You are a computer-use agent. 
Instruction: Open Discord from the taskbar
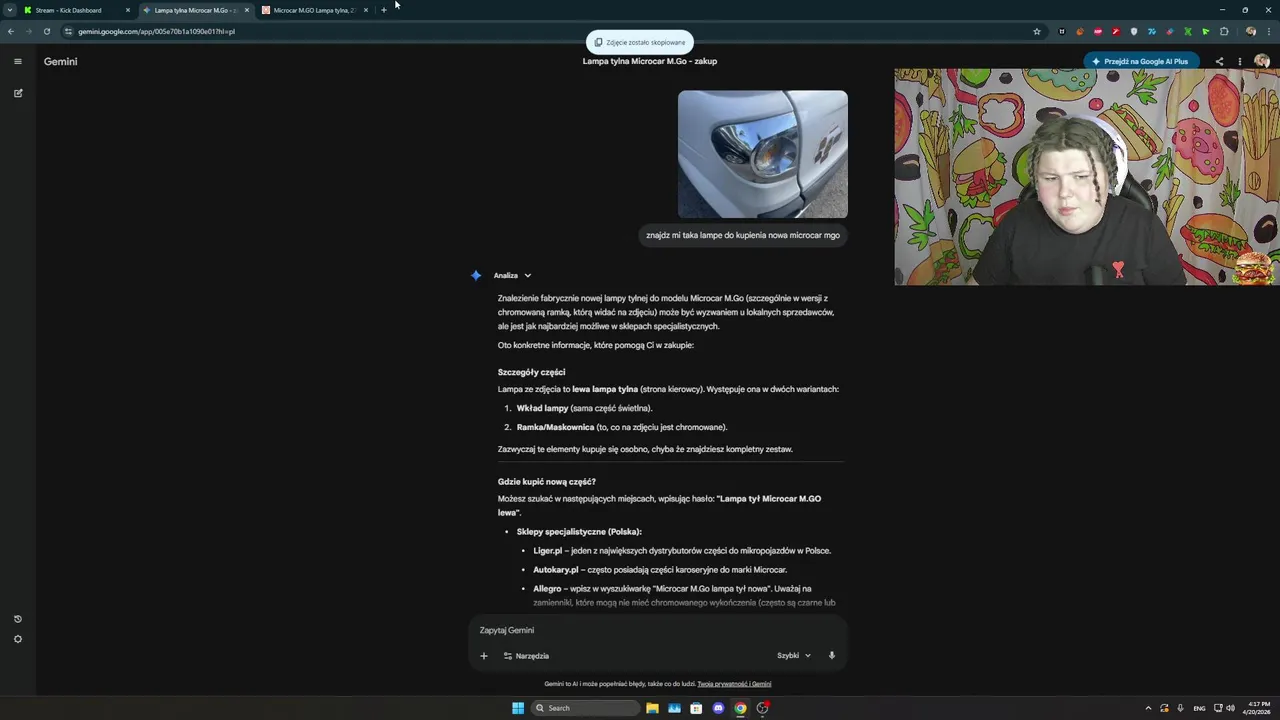coord(718,708)
